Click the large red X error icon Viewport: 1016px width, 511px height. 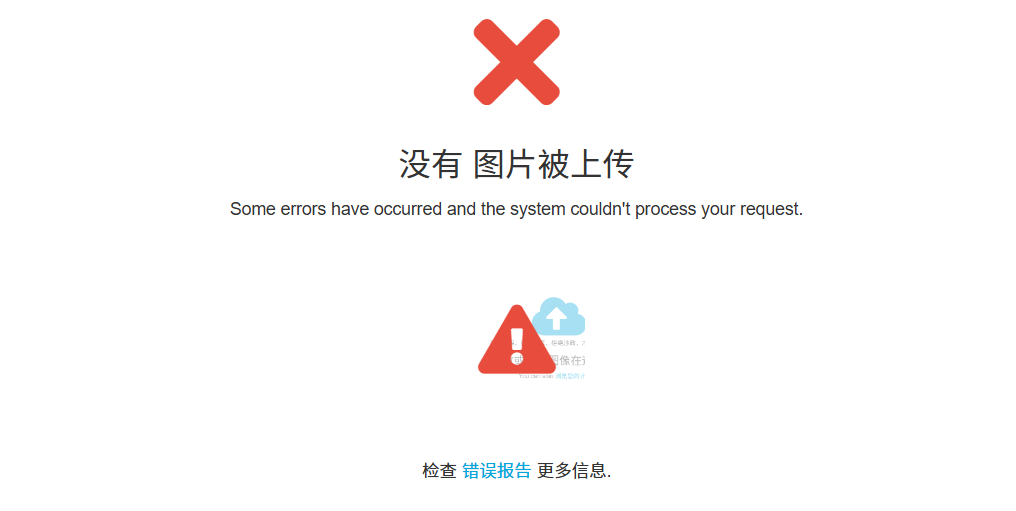[516, 62]
